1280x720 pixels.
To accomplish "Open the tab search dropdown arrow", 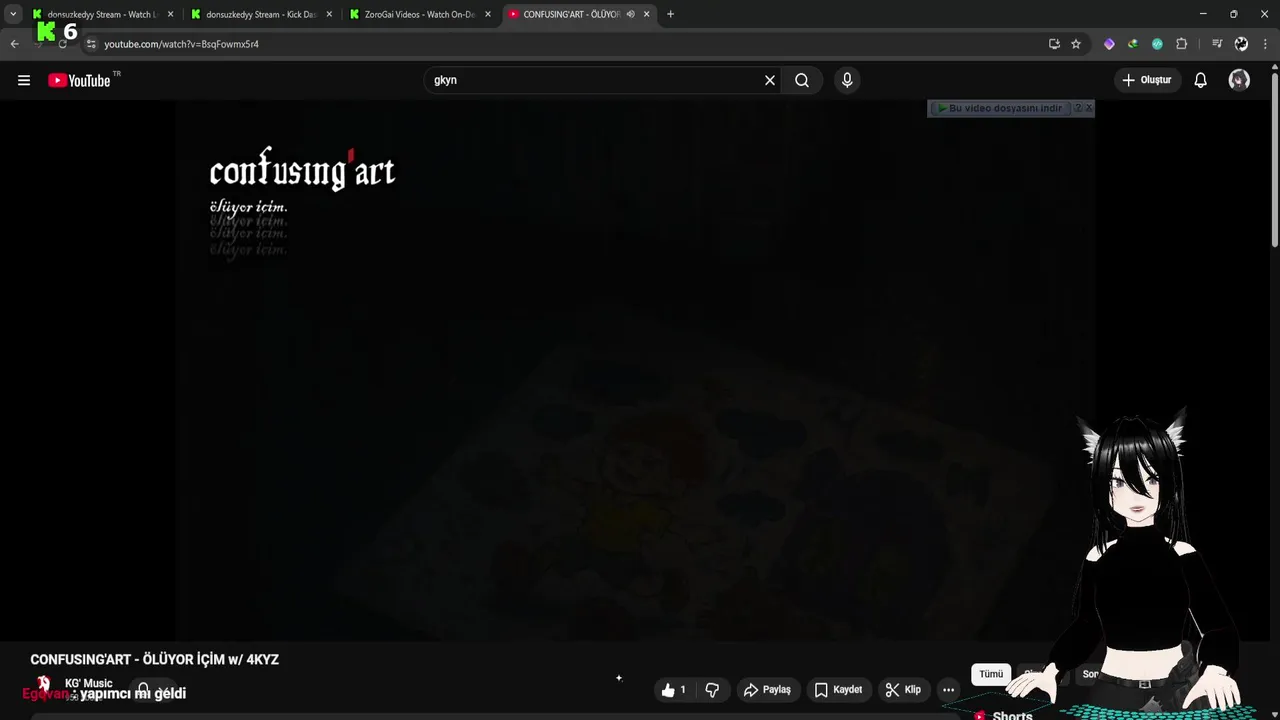I will pyautogui.click(x=12, y=14).
